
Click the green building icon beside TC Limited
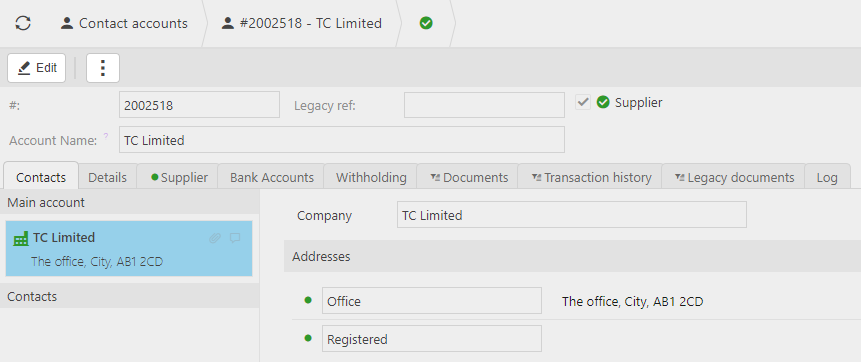[21, 238]
